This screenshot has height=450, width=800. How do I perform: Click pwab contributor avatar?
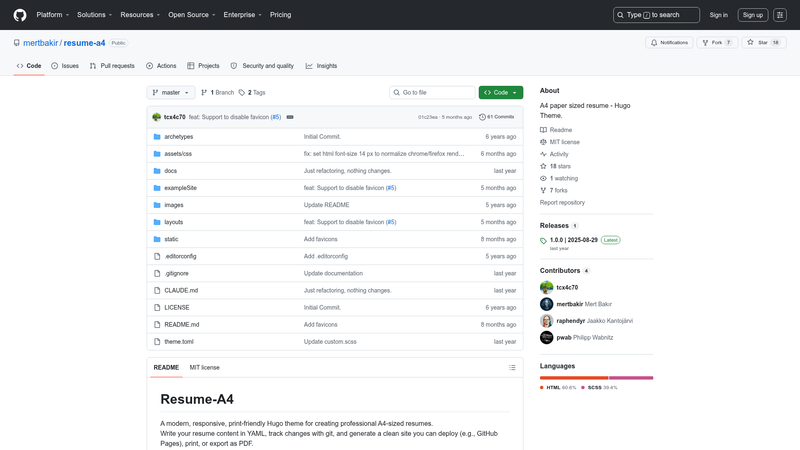(x=546, y=337)
